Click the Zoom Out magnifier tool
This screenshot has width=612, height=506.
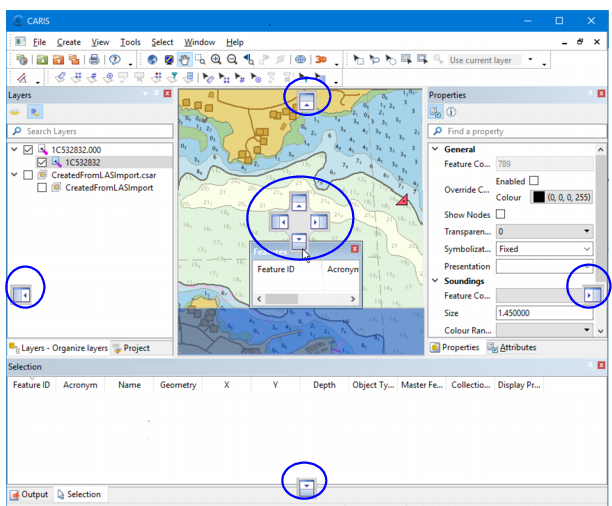coord(232,60)
